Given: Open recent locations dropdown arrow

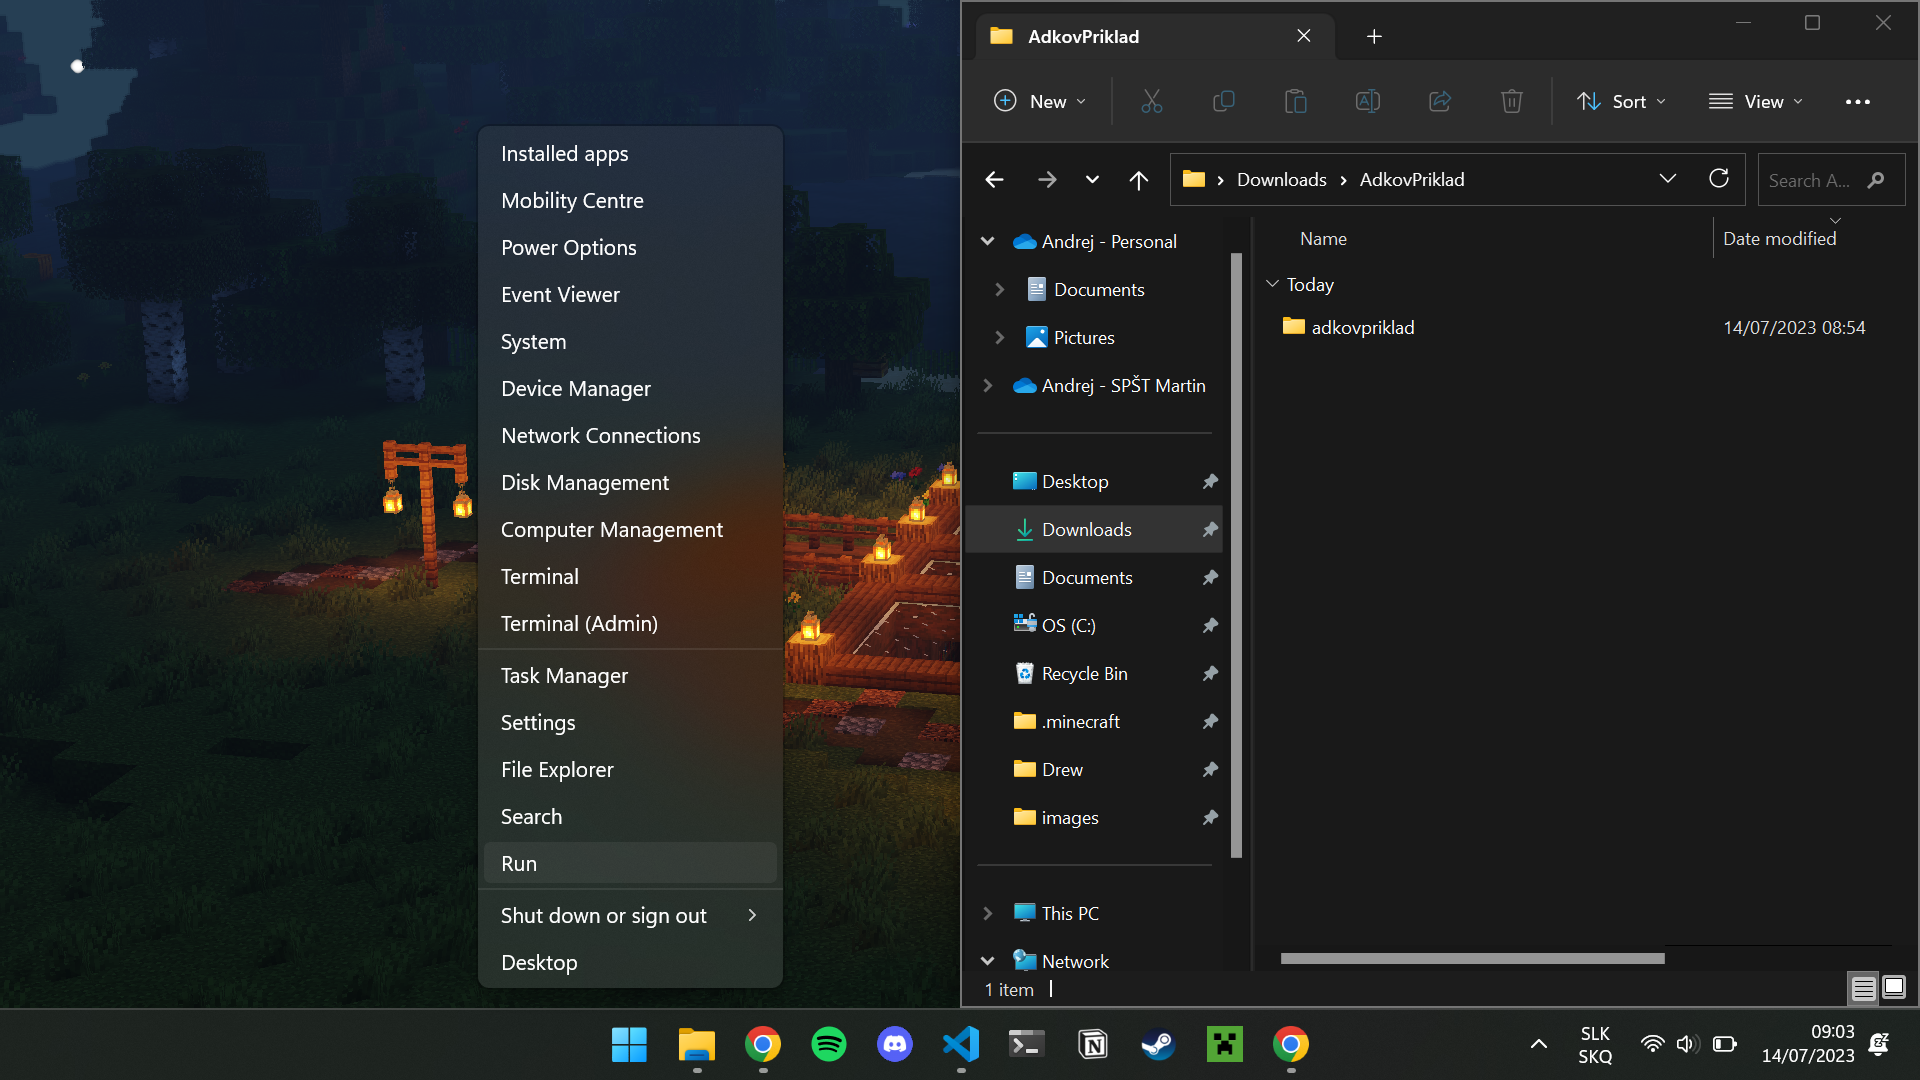Looking at the screenshot, I should [x=1092, y=179].
